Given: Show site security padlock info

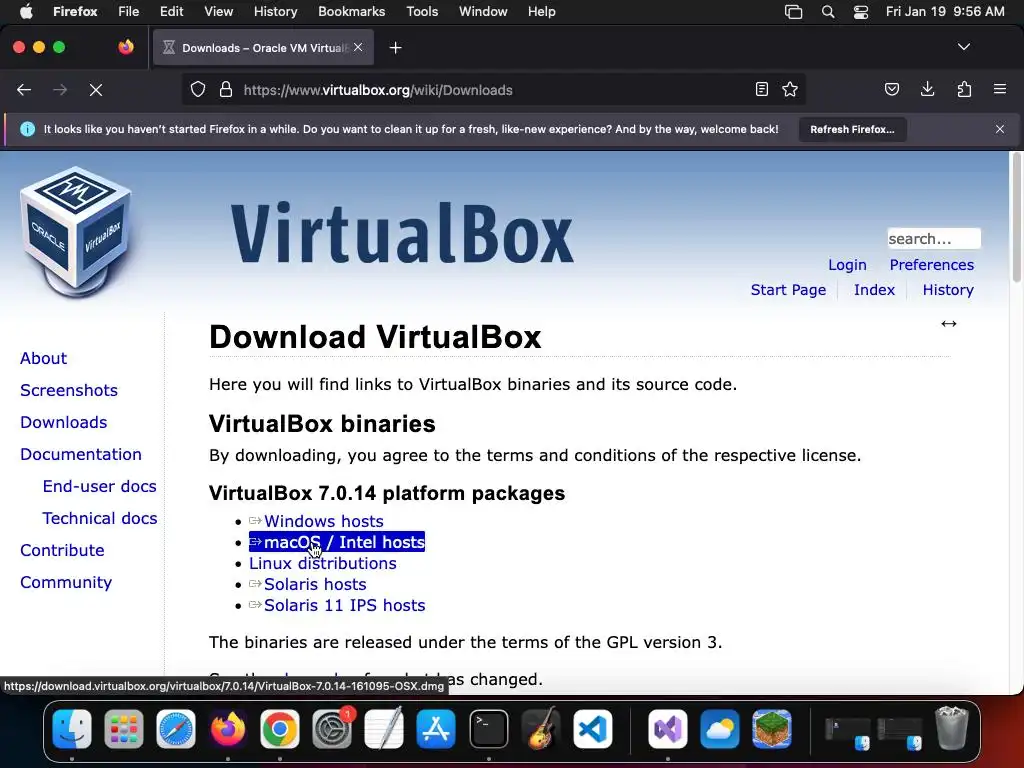Looking at the screenshot, I should [226, 89].
